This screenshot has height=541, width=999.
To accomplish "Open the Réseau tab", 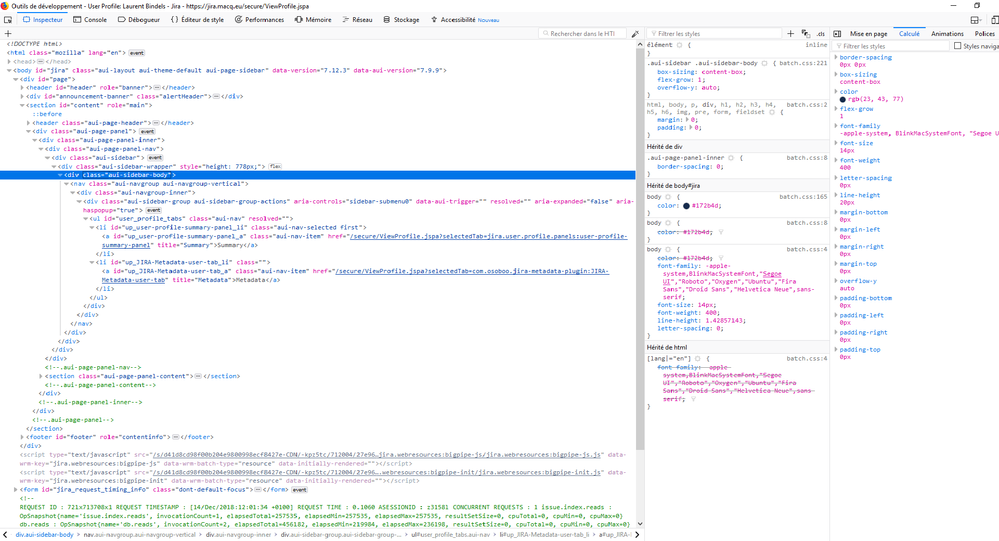I will coord(357,20).
